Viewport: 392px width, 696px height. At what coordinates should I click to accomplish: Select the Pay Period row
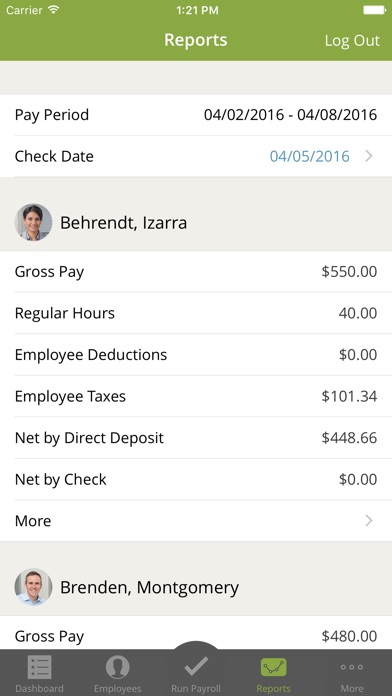coord(196,115)
